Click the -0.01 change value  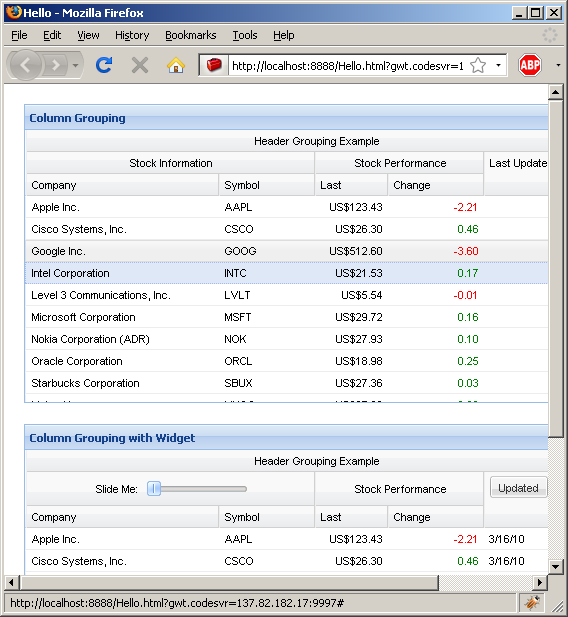point(465,295)
